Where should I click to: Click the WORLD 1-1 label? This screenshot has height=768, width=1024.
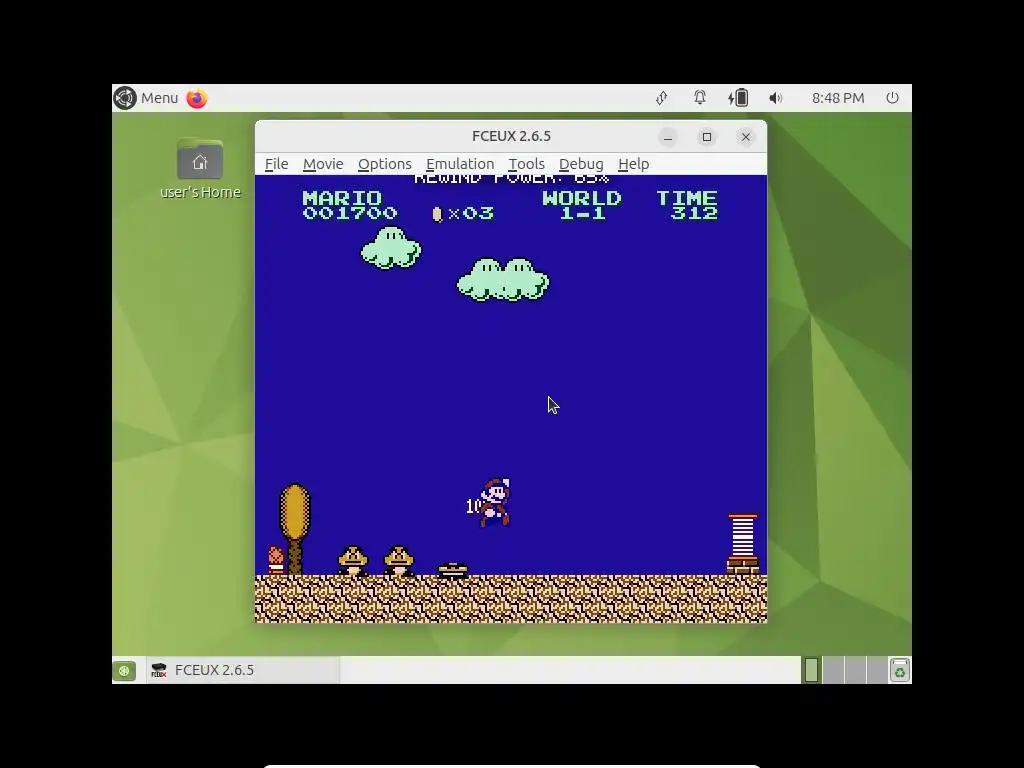click(582, 205)
